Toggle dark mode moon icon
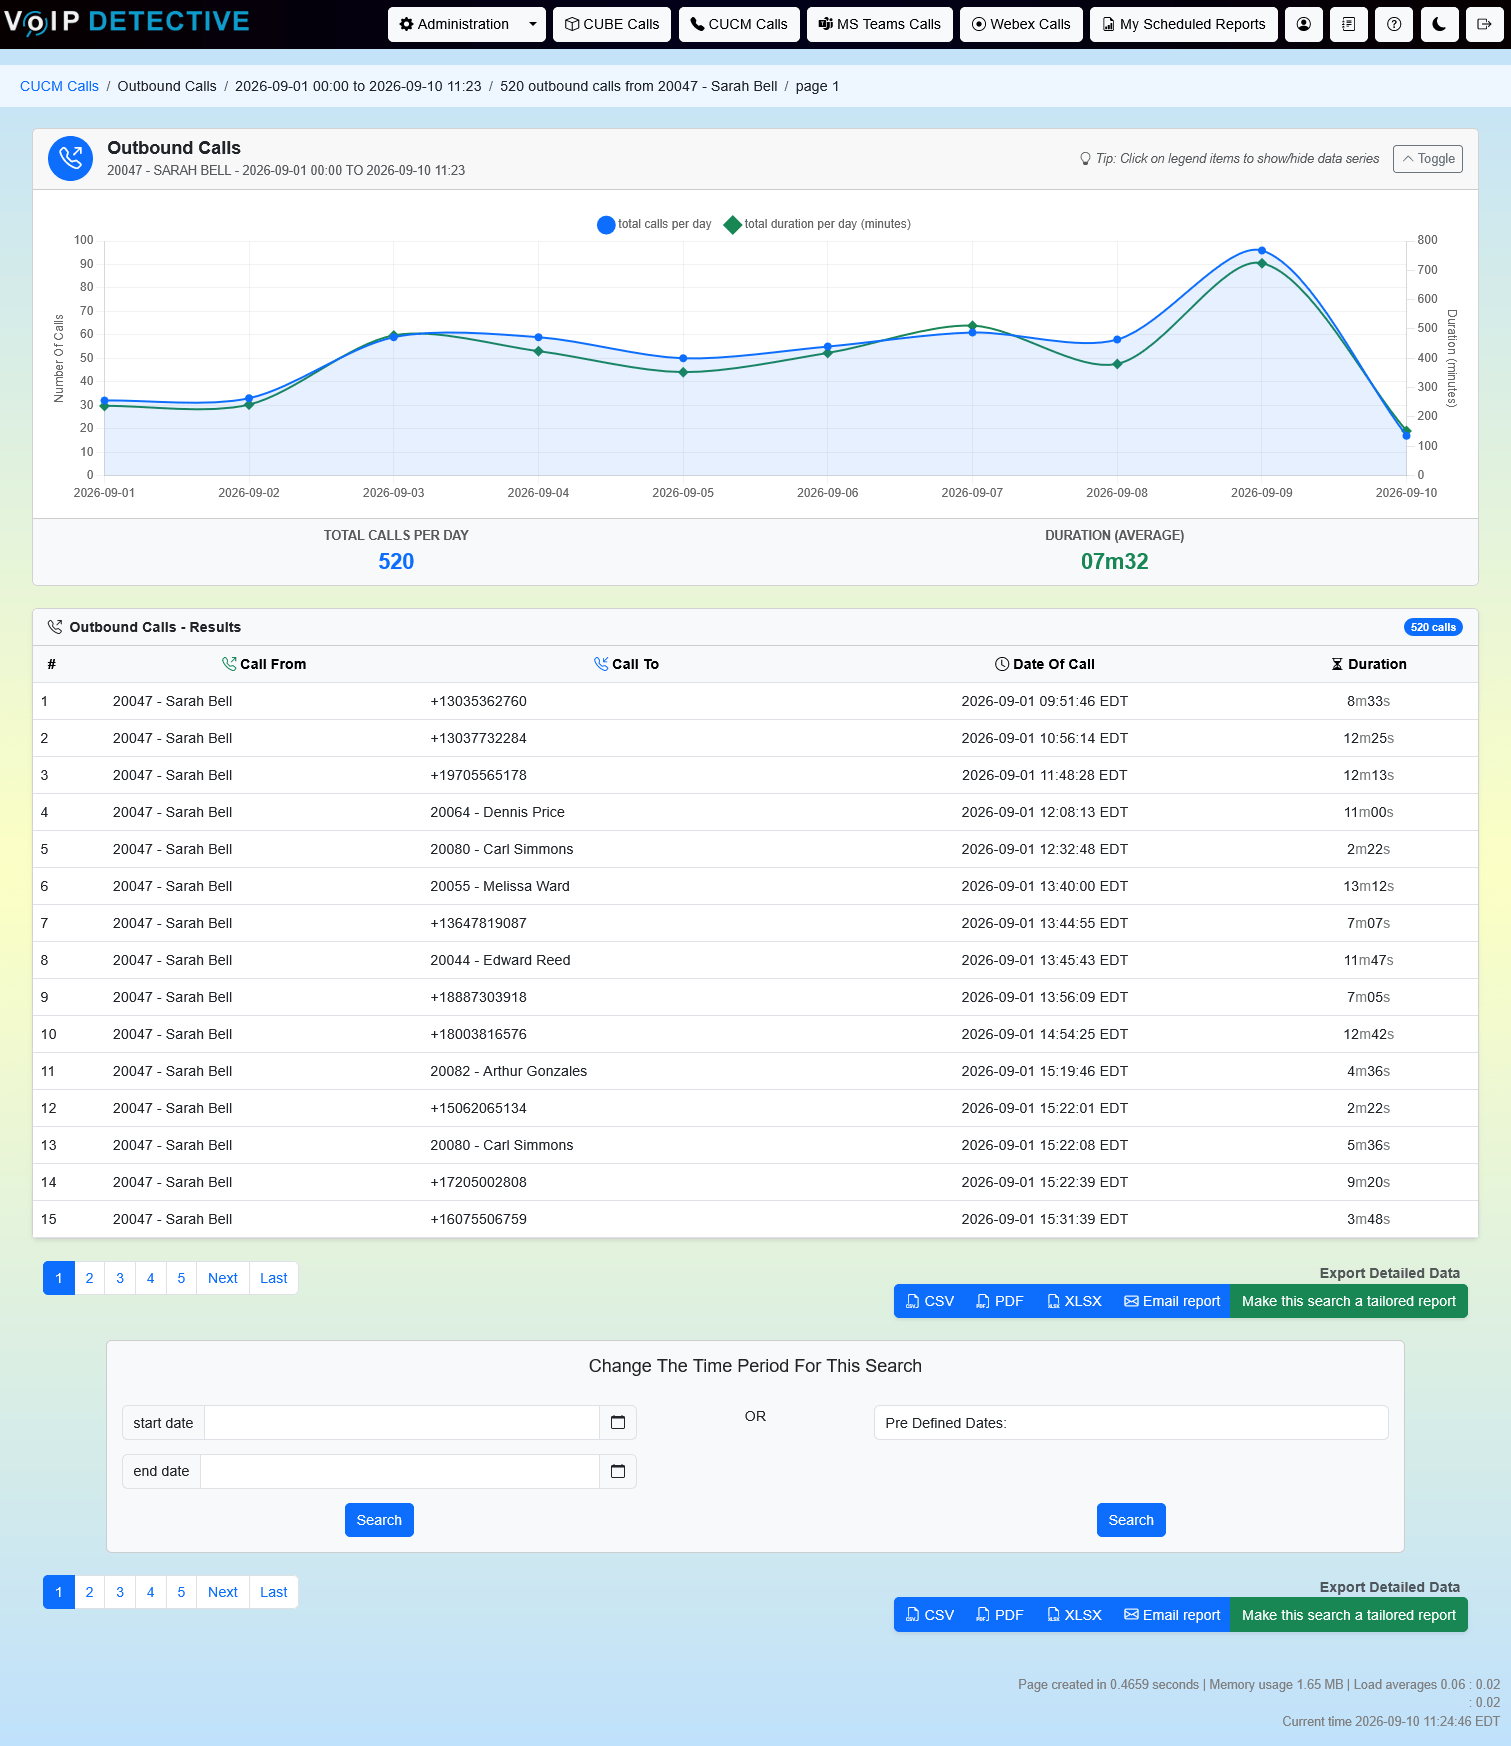 point(1439,24)
